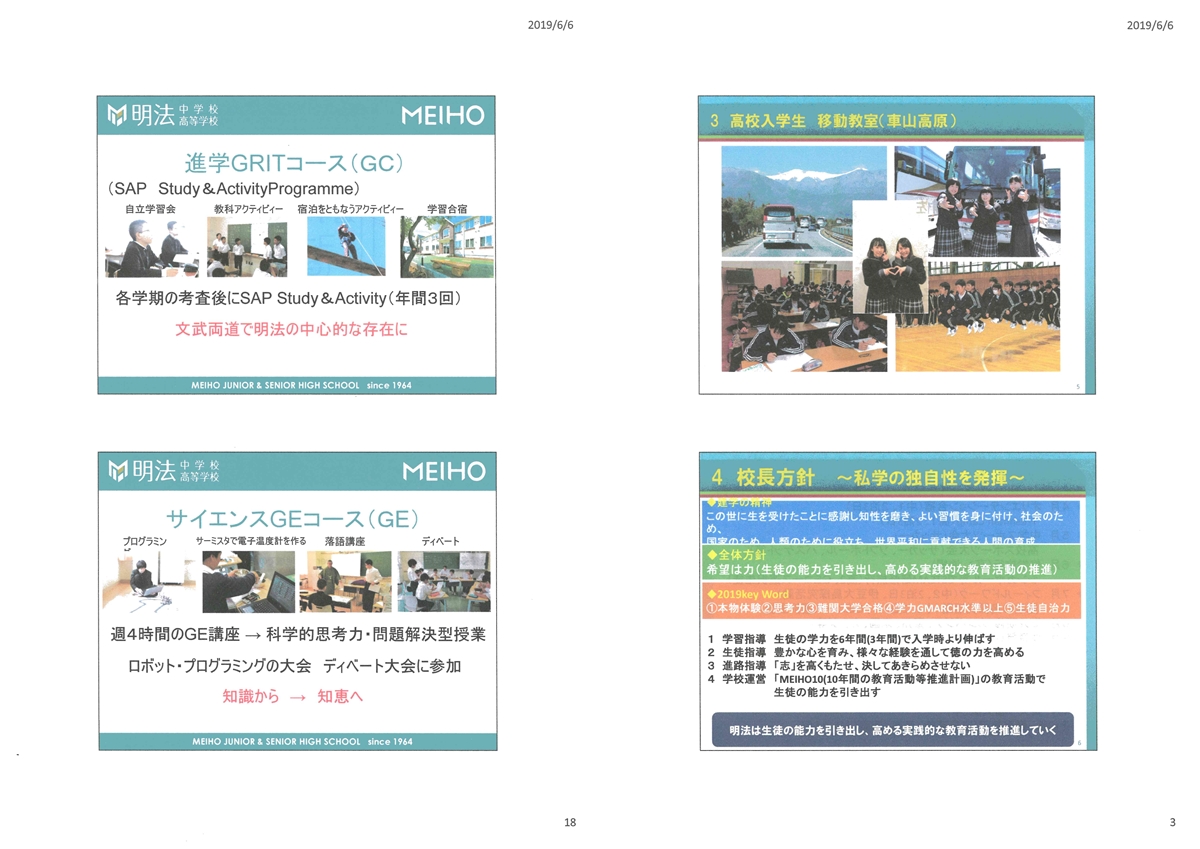Open the photo under 落語講座
This screenshot has width=1200, height=849.
coord(343,581)
